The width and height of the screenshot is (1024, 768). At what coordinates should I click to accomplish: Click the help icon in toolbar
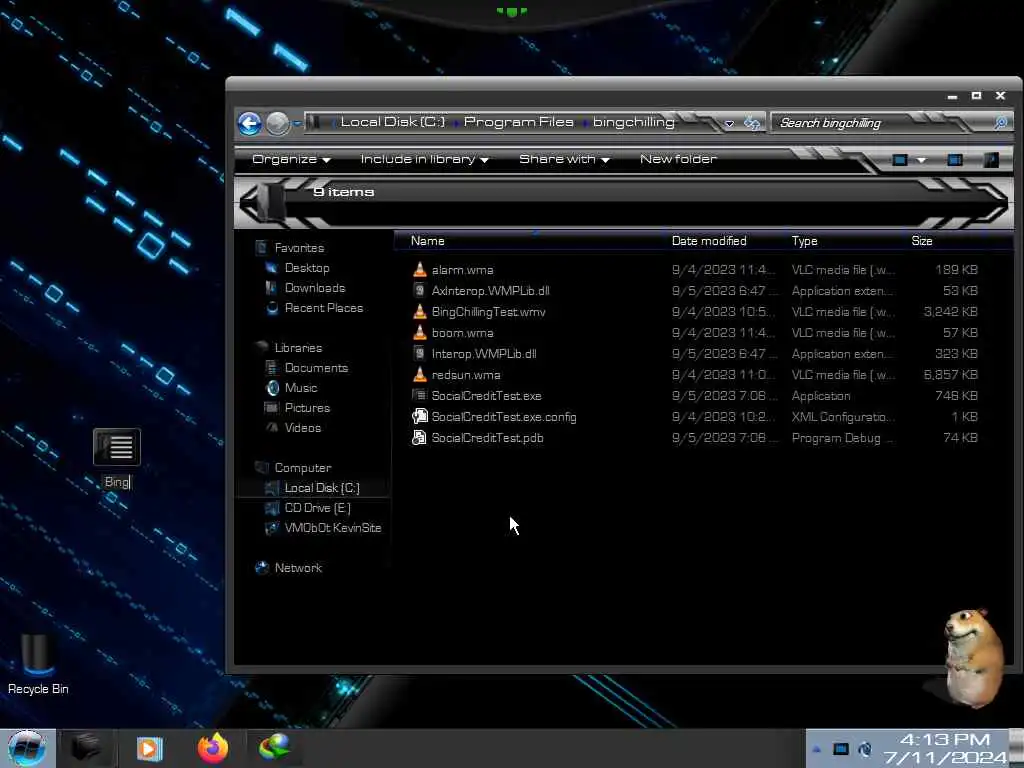point(991,159)
